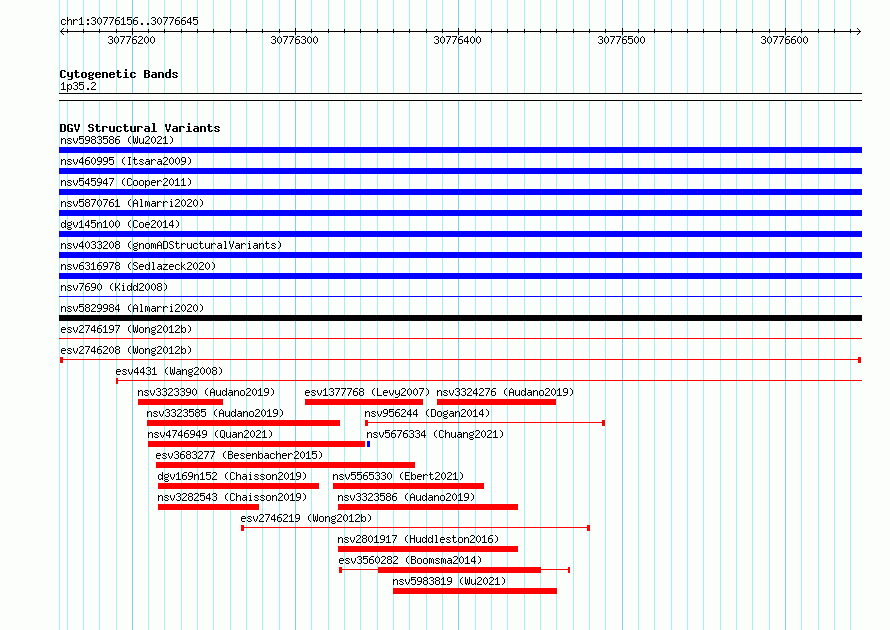Viewport: 890px width, 630px height.
Task: Click dgv169n152 (Chaisson2019) label
Action: [232, 476]
